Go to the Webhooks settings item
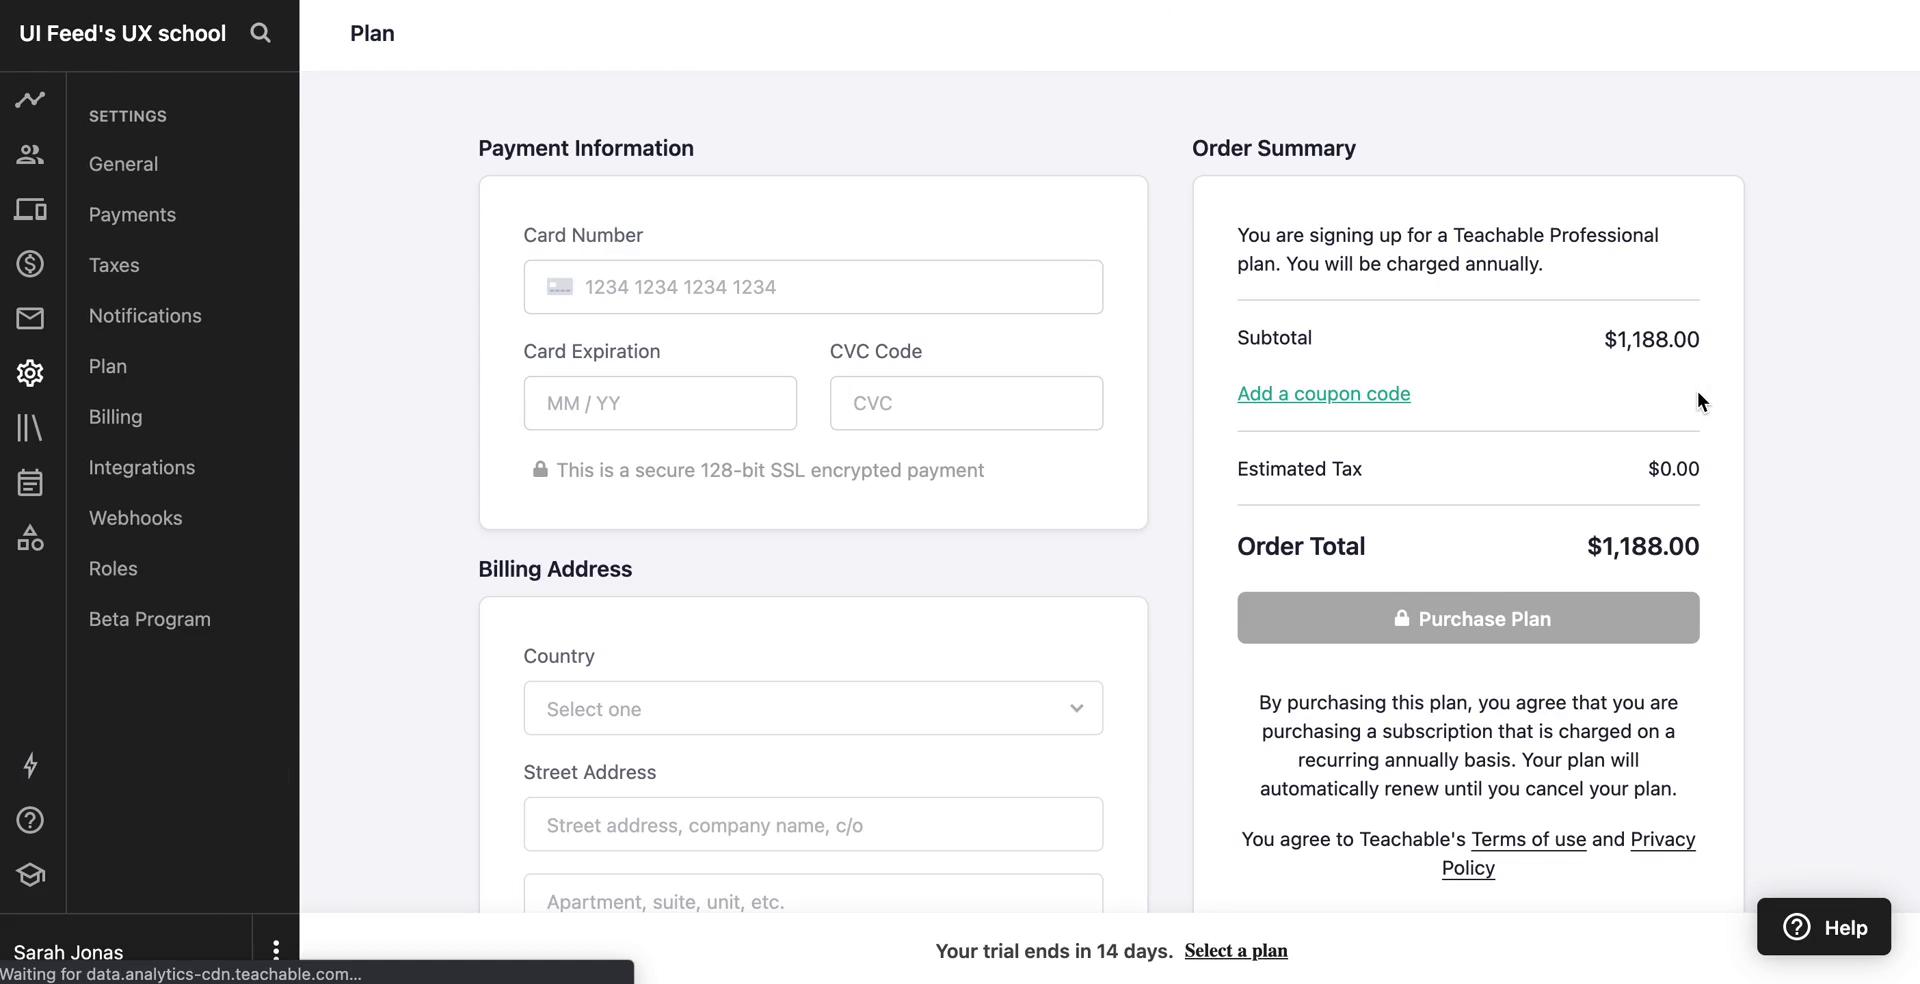 [x=135, y=518]
